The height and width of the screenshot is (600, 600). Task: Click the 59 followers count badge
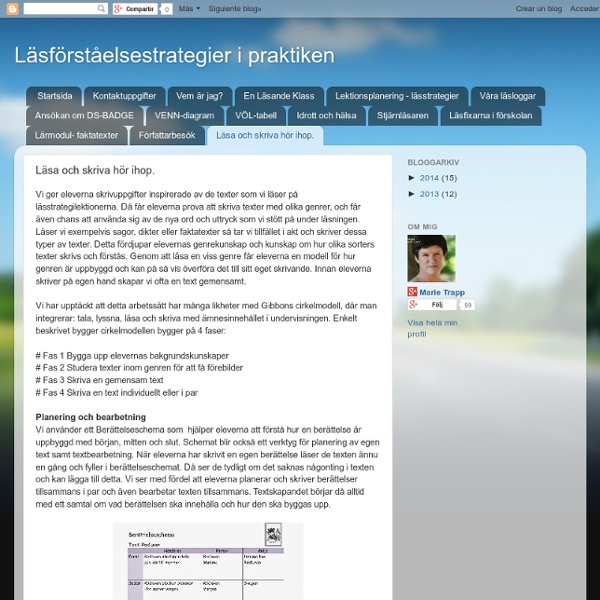click(467, 305)
